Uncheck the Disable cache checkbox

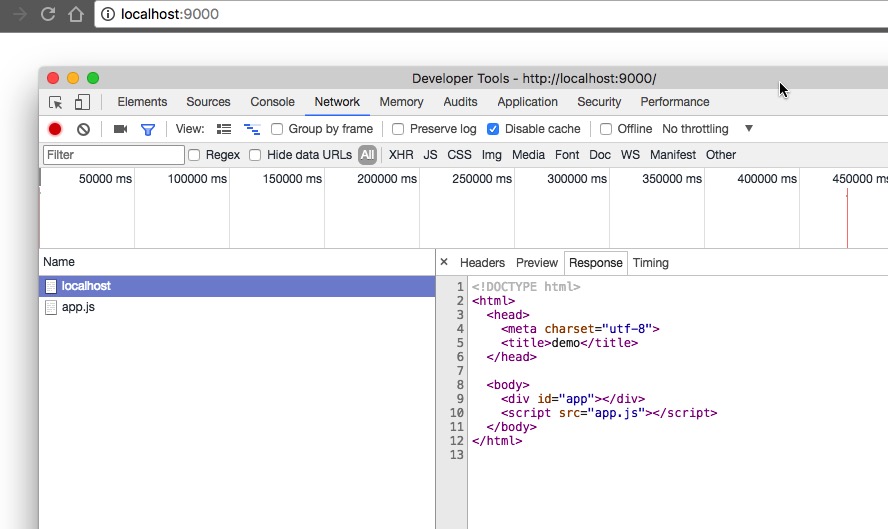point(493,129)
